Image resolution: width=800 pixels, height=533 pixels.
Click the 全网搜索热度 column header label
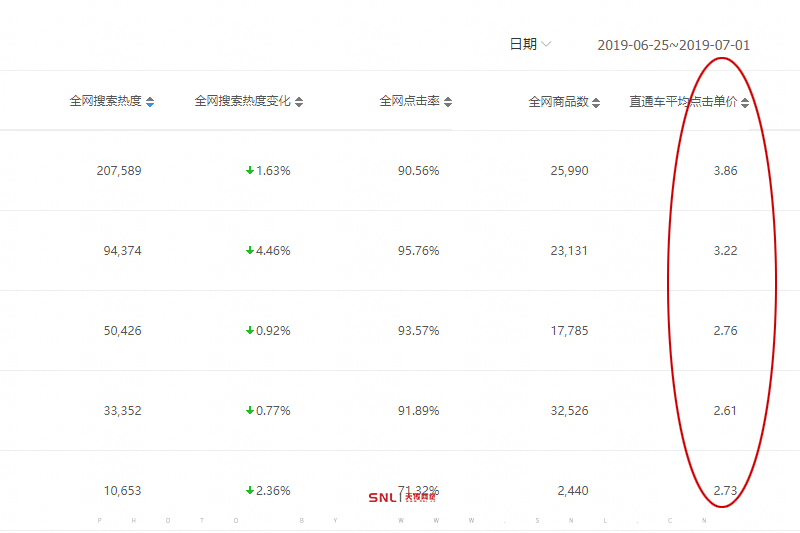pyautogui.click(x=105, y=102)
